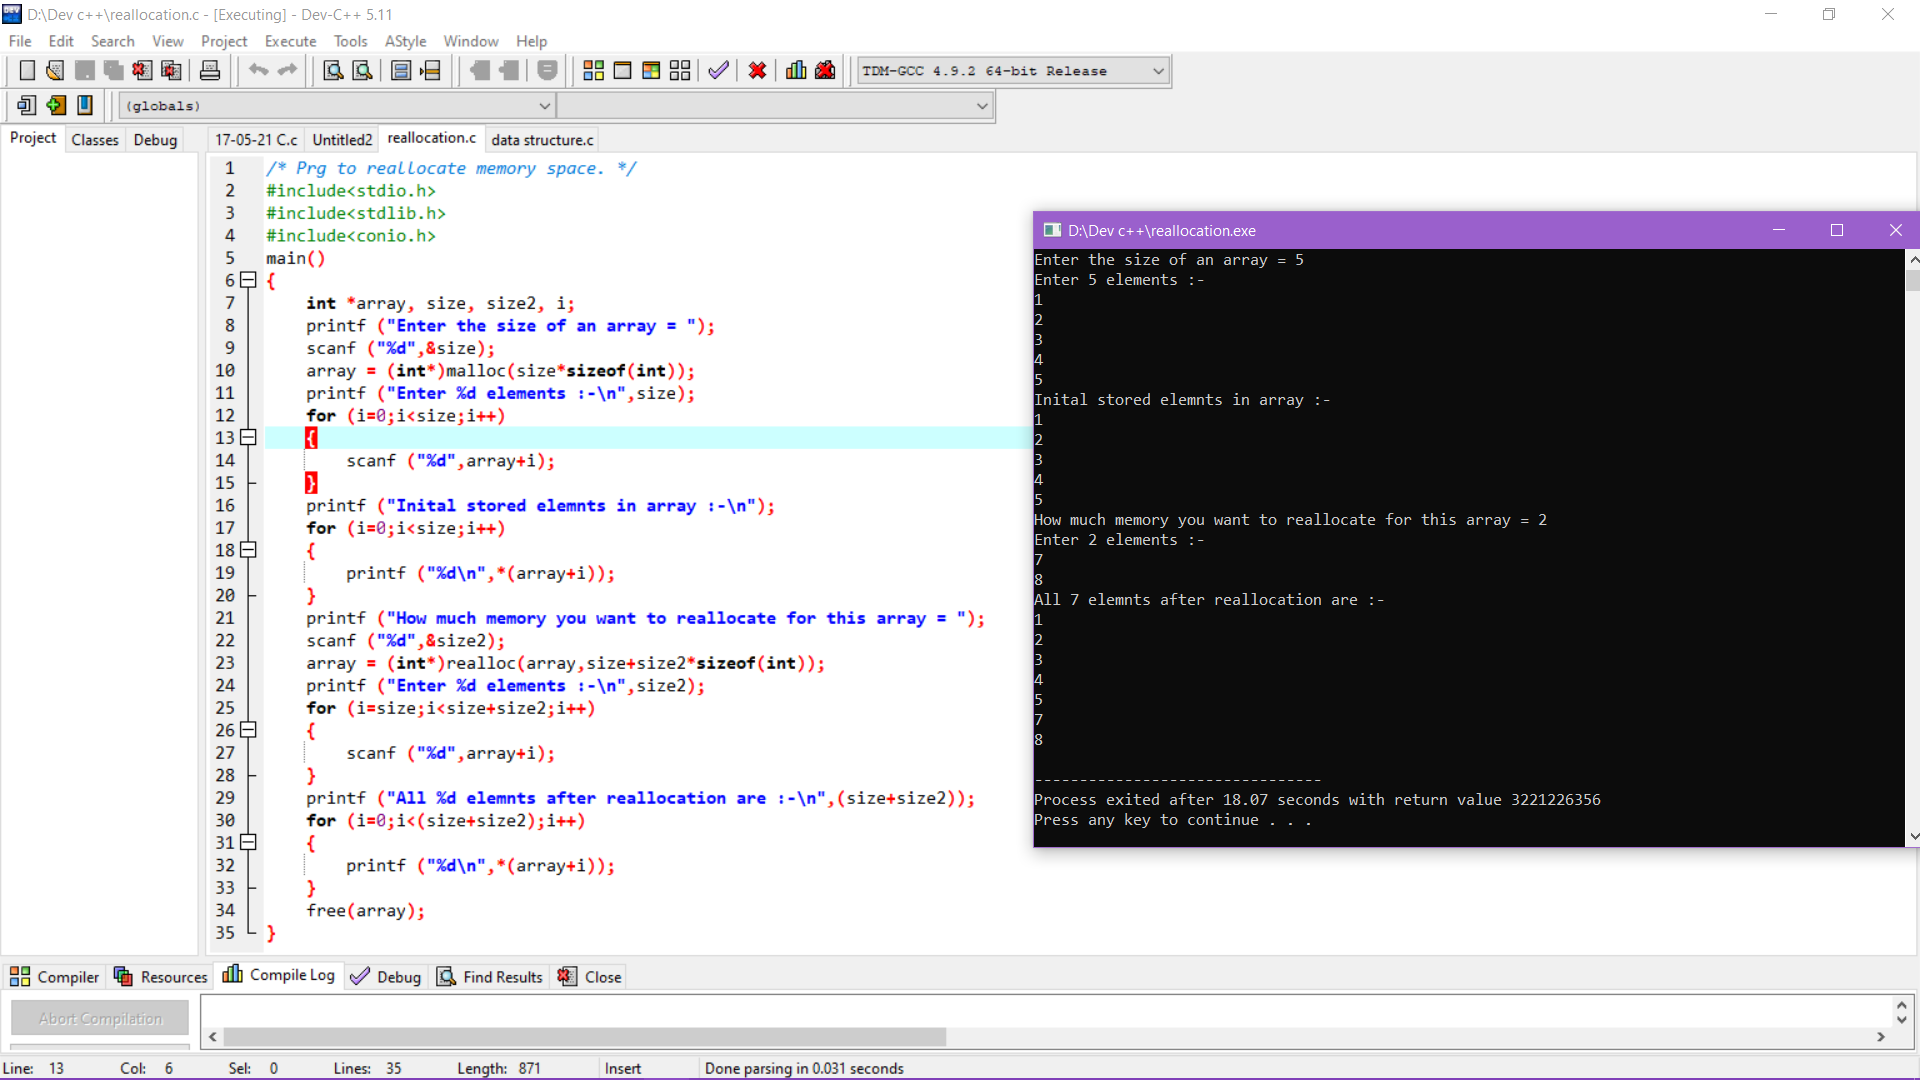Open the Find Results bottom tab
The image size is (1920, 1080).
tap(490, 977)
